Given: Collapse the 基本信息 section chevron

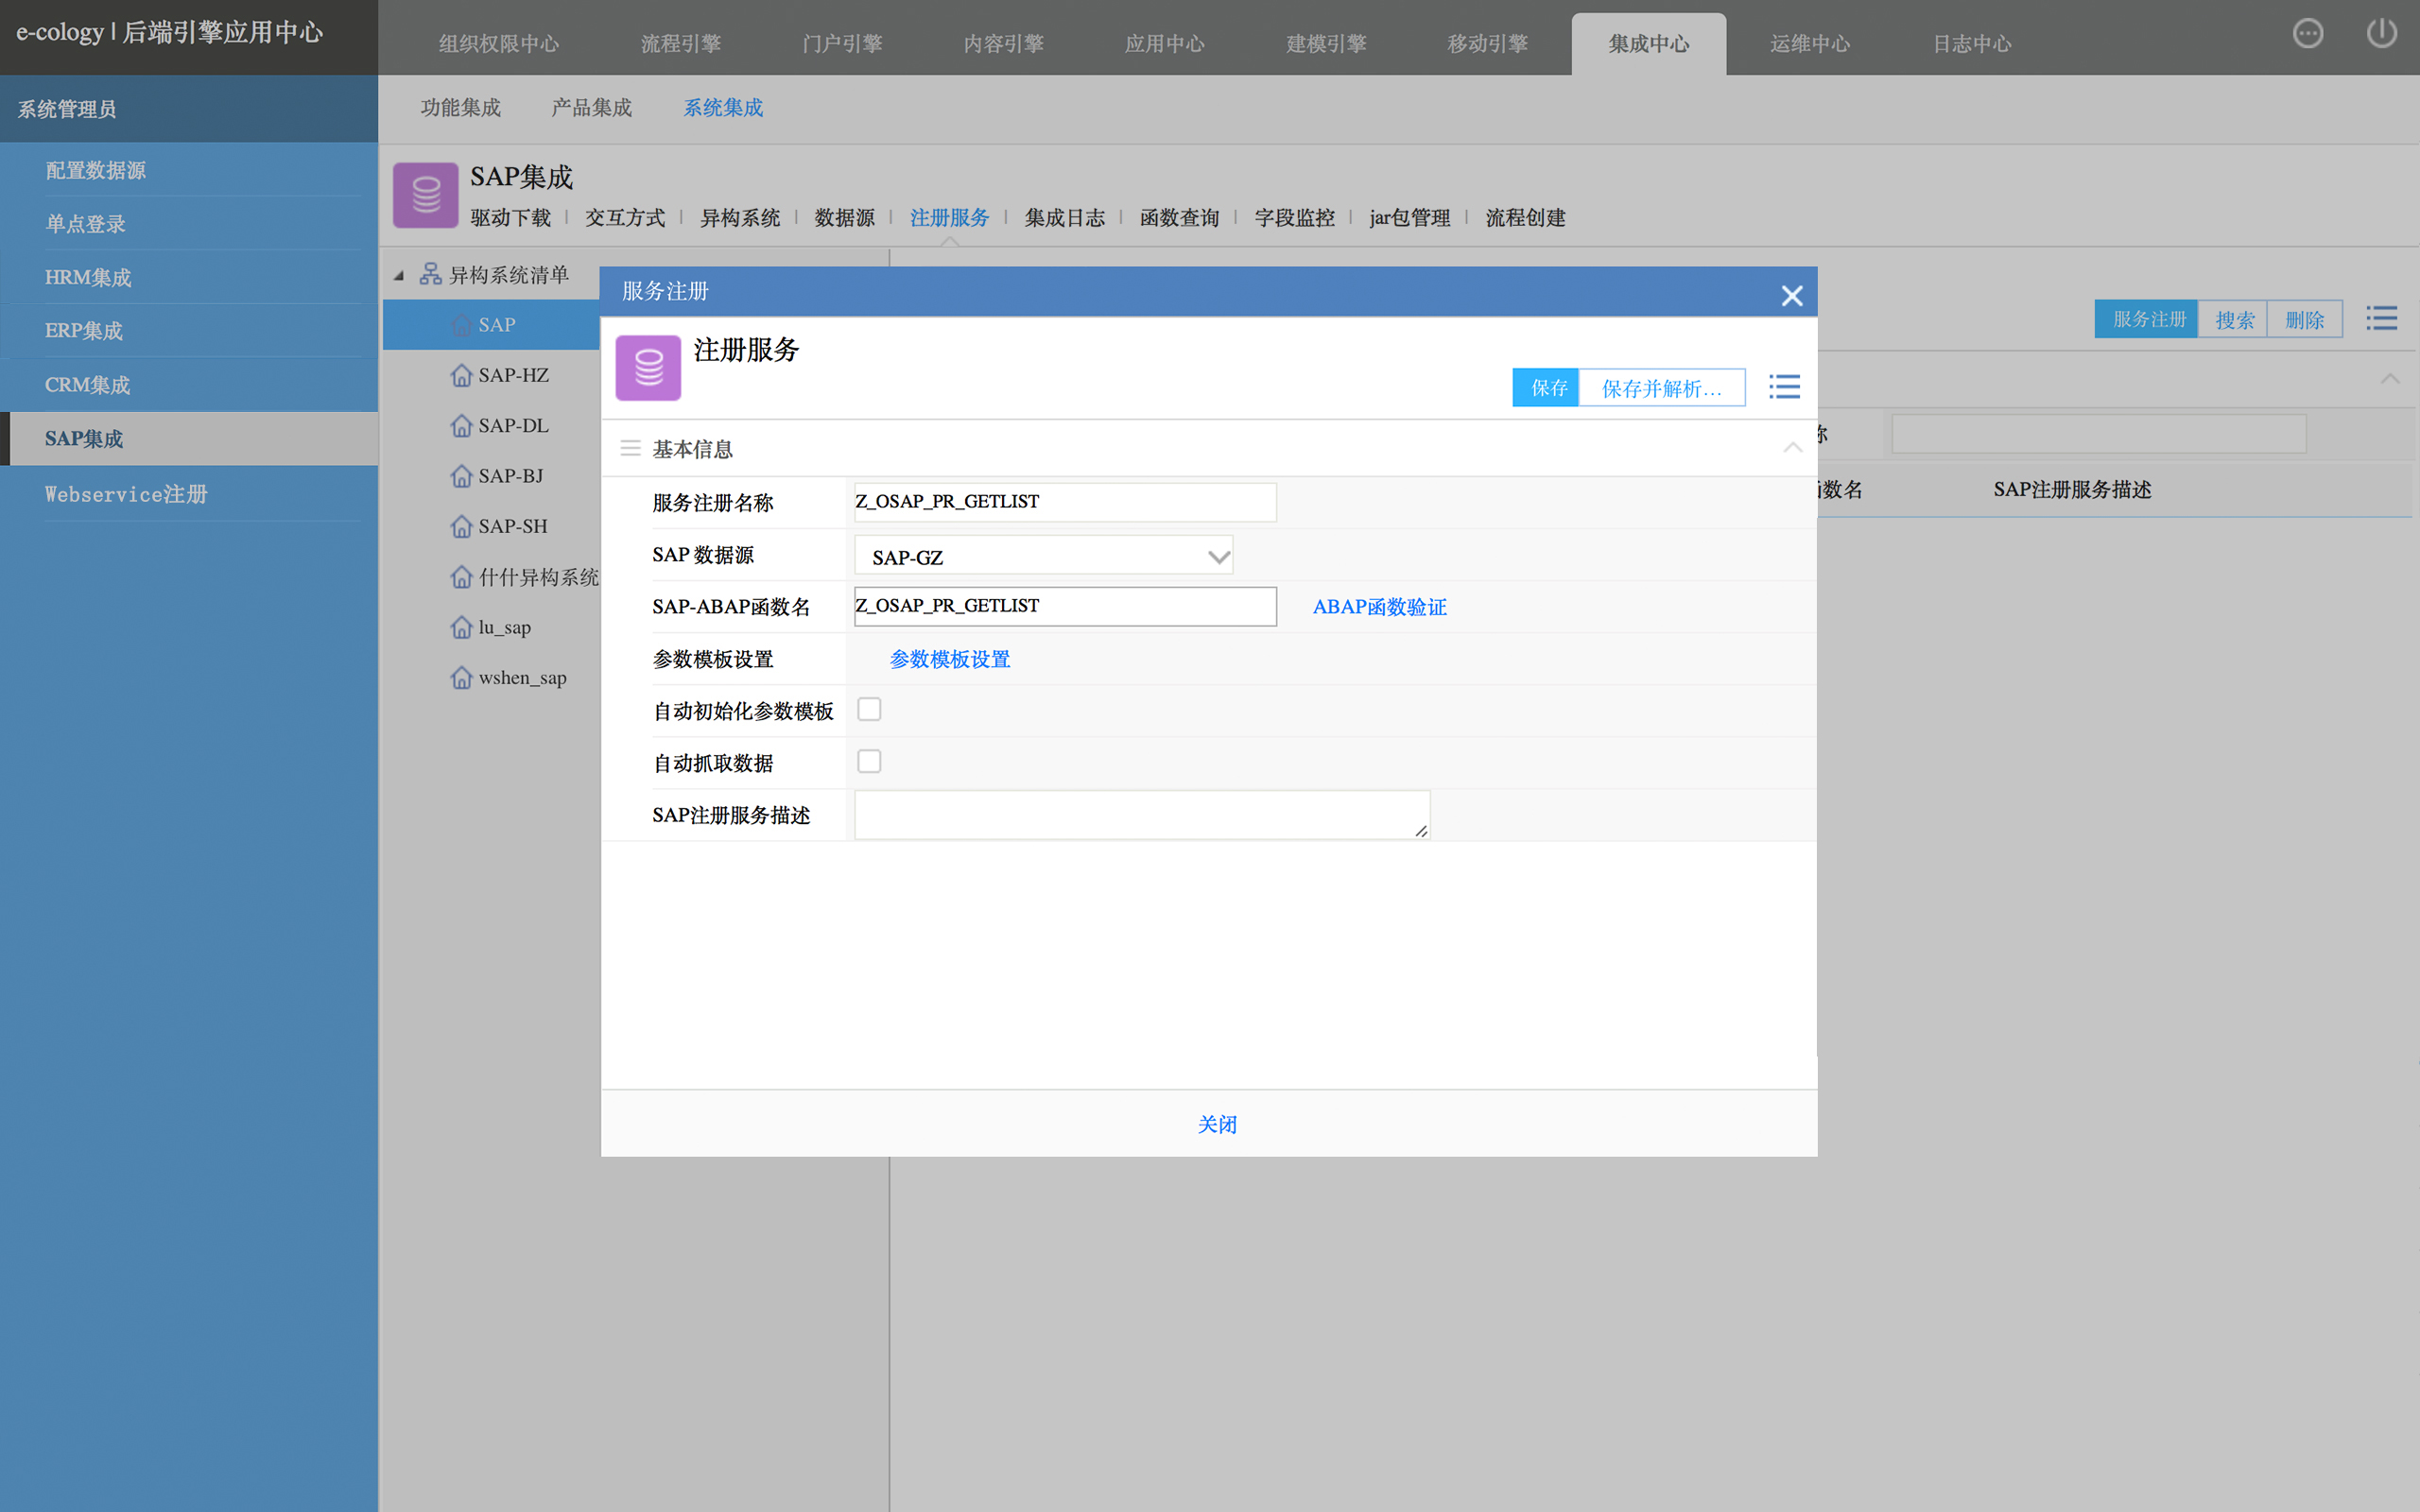Looking at the screenshot, I should 1792,448.
